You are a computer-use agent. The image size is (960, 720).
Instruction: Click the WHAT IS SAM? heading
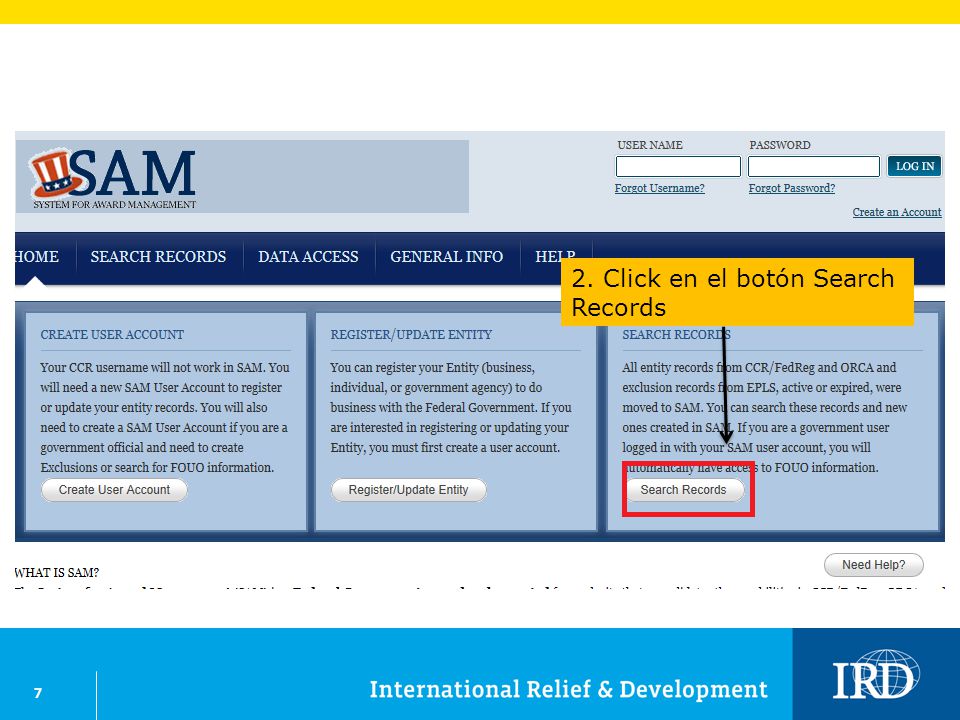tap(56, 572)
